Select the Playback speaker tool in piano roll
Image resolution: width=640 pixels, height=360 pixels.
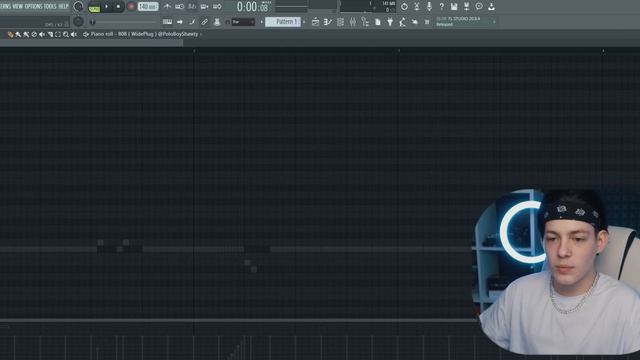(73, 35)
